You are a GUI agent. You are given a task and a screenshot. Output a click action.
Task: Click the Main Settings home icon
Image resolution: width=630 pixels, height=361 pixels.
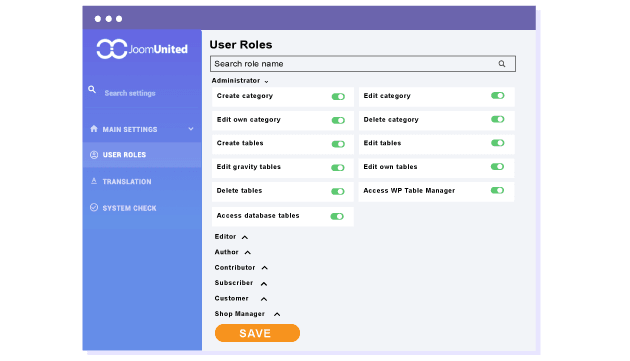point(94,129)
